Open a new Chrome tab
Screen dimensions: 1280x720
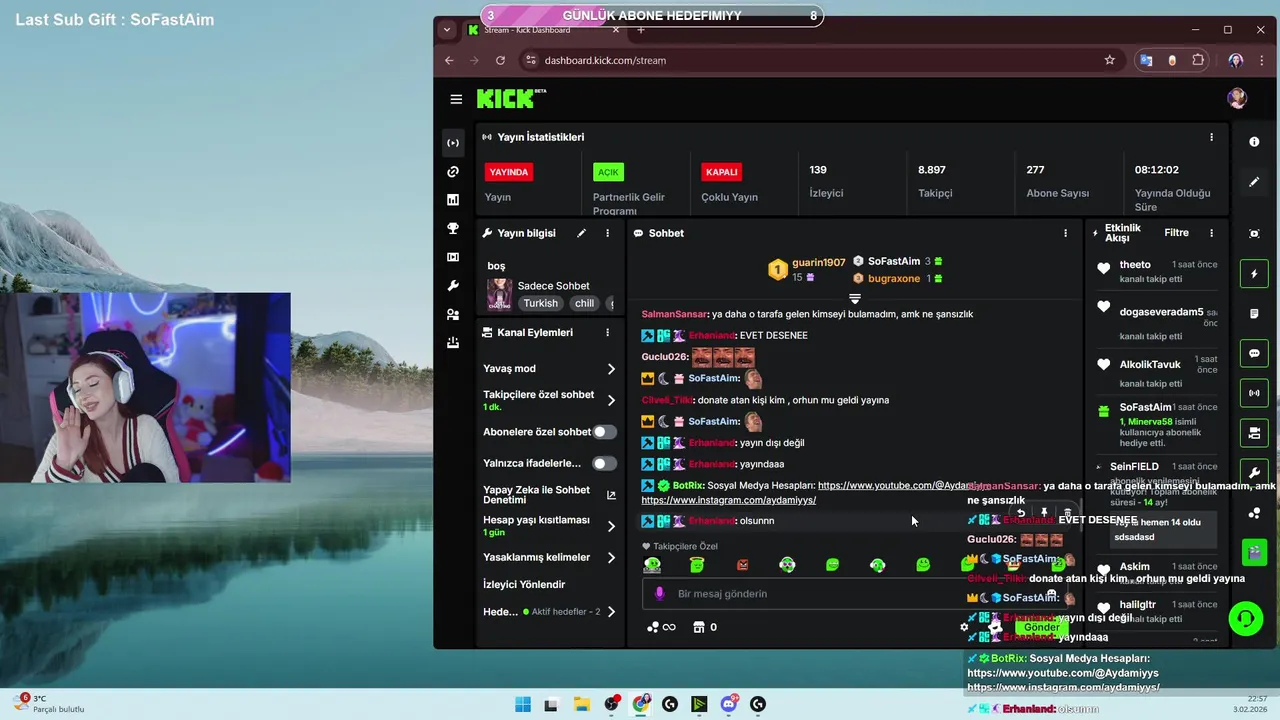coord(641,30)
